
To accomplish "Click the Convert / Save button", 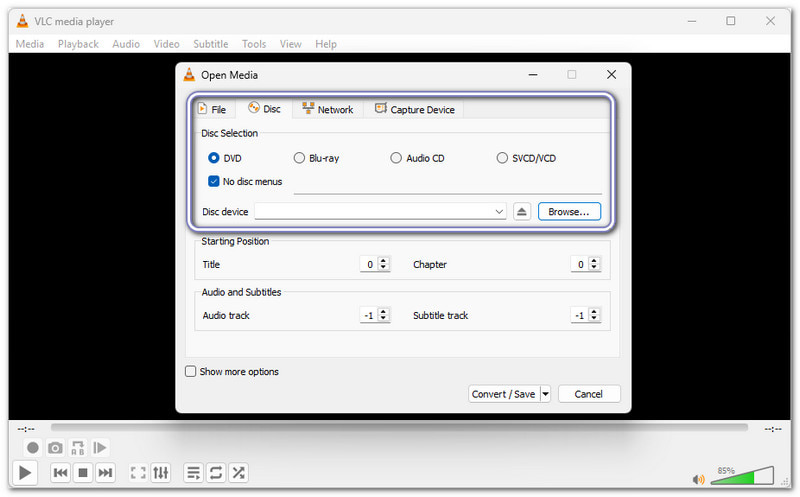I will [x=504, y=394].
